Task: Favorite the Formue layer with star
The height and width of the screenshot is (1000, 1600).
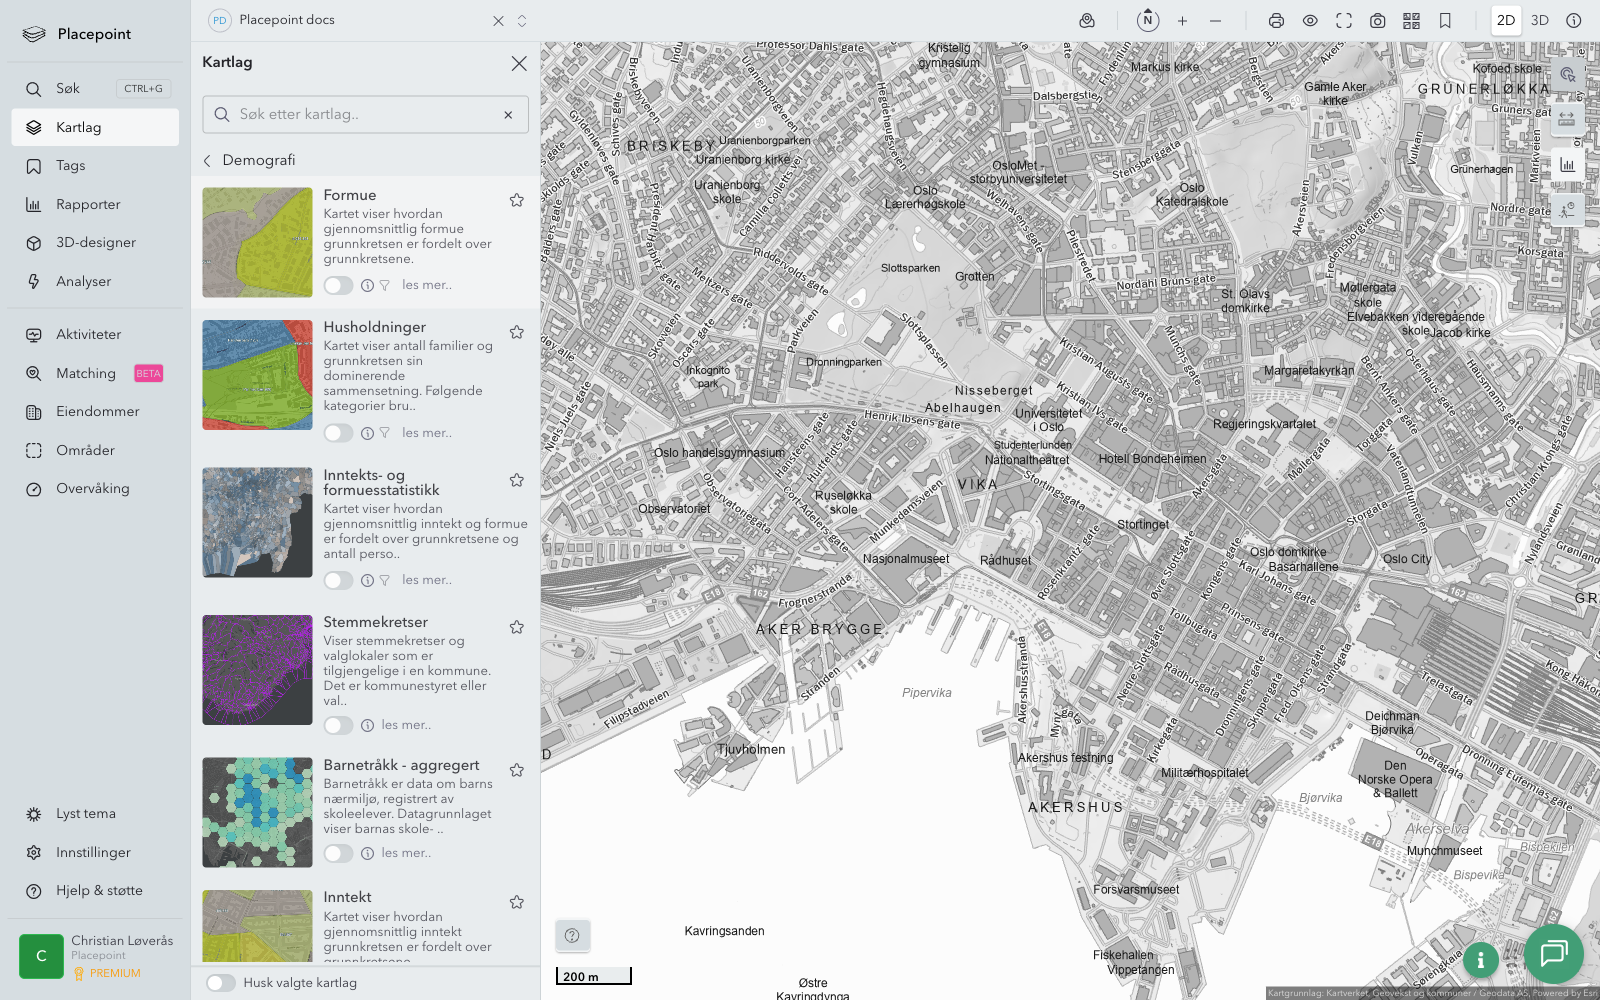Action: tap(517, 200)
